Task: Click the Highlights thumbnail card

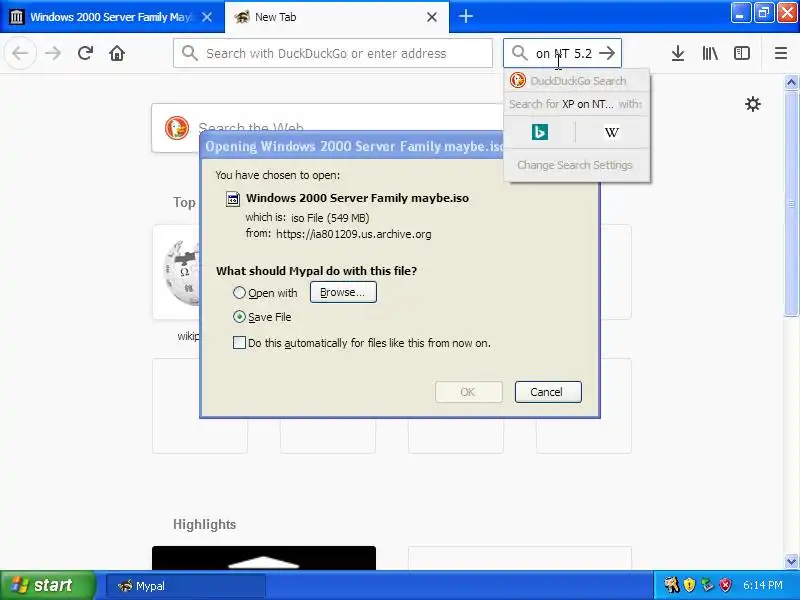Action: click(264, 558)
